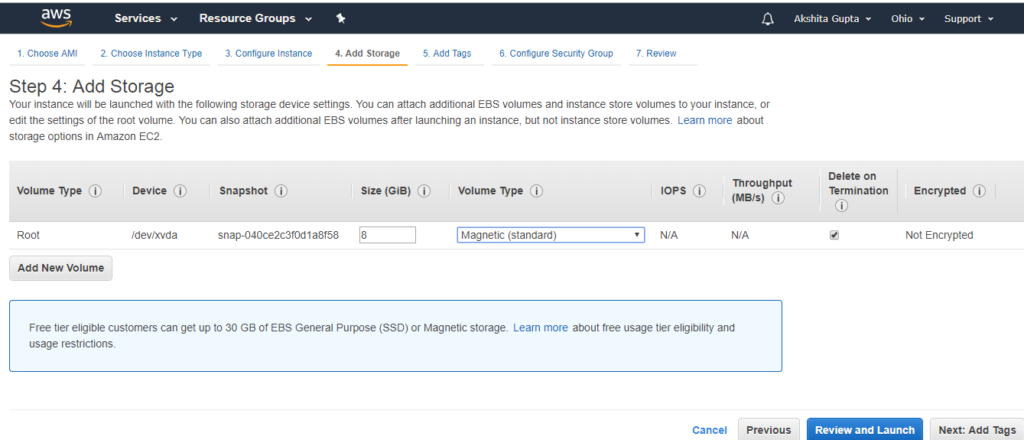Open Learn more about storage options link

point(705,121)
